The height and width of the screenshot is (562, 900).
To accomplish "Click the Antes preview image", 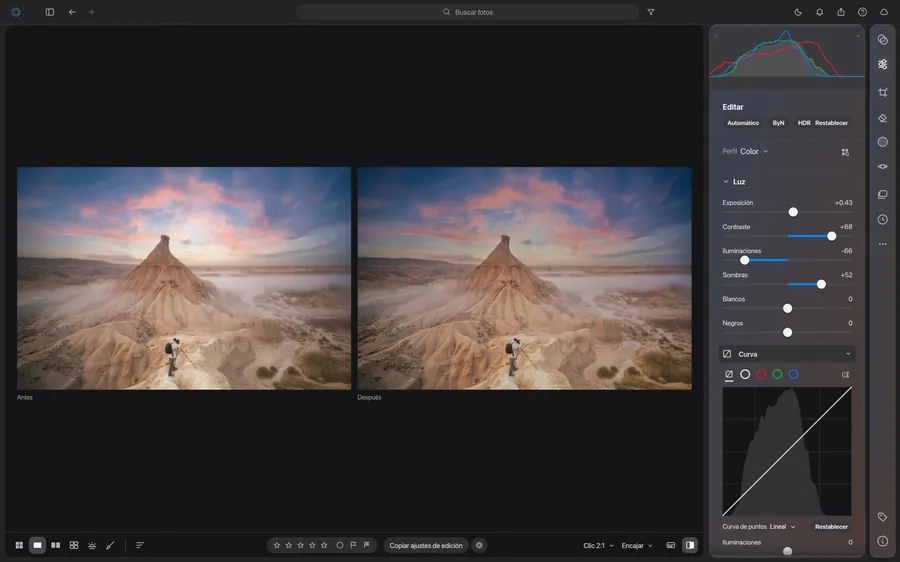I will click(184, 278).
